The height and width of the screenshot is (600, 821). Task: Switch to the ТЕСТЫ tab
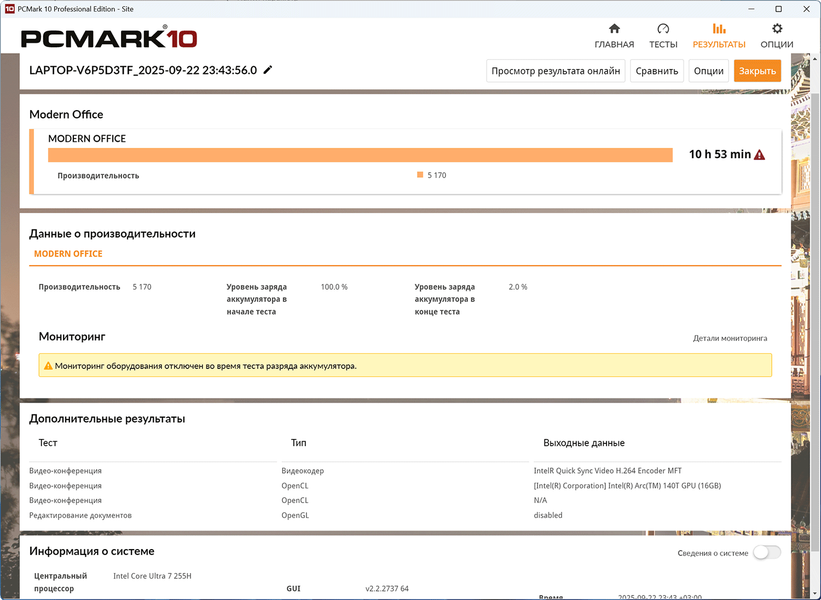coord(663,36)
